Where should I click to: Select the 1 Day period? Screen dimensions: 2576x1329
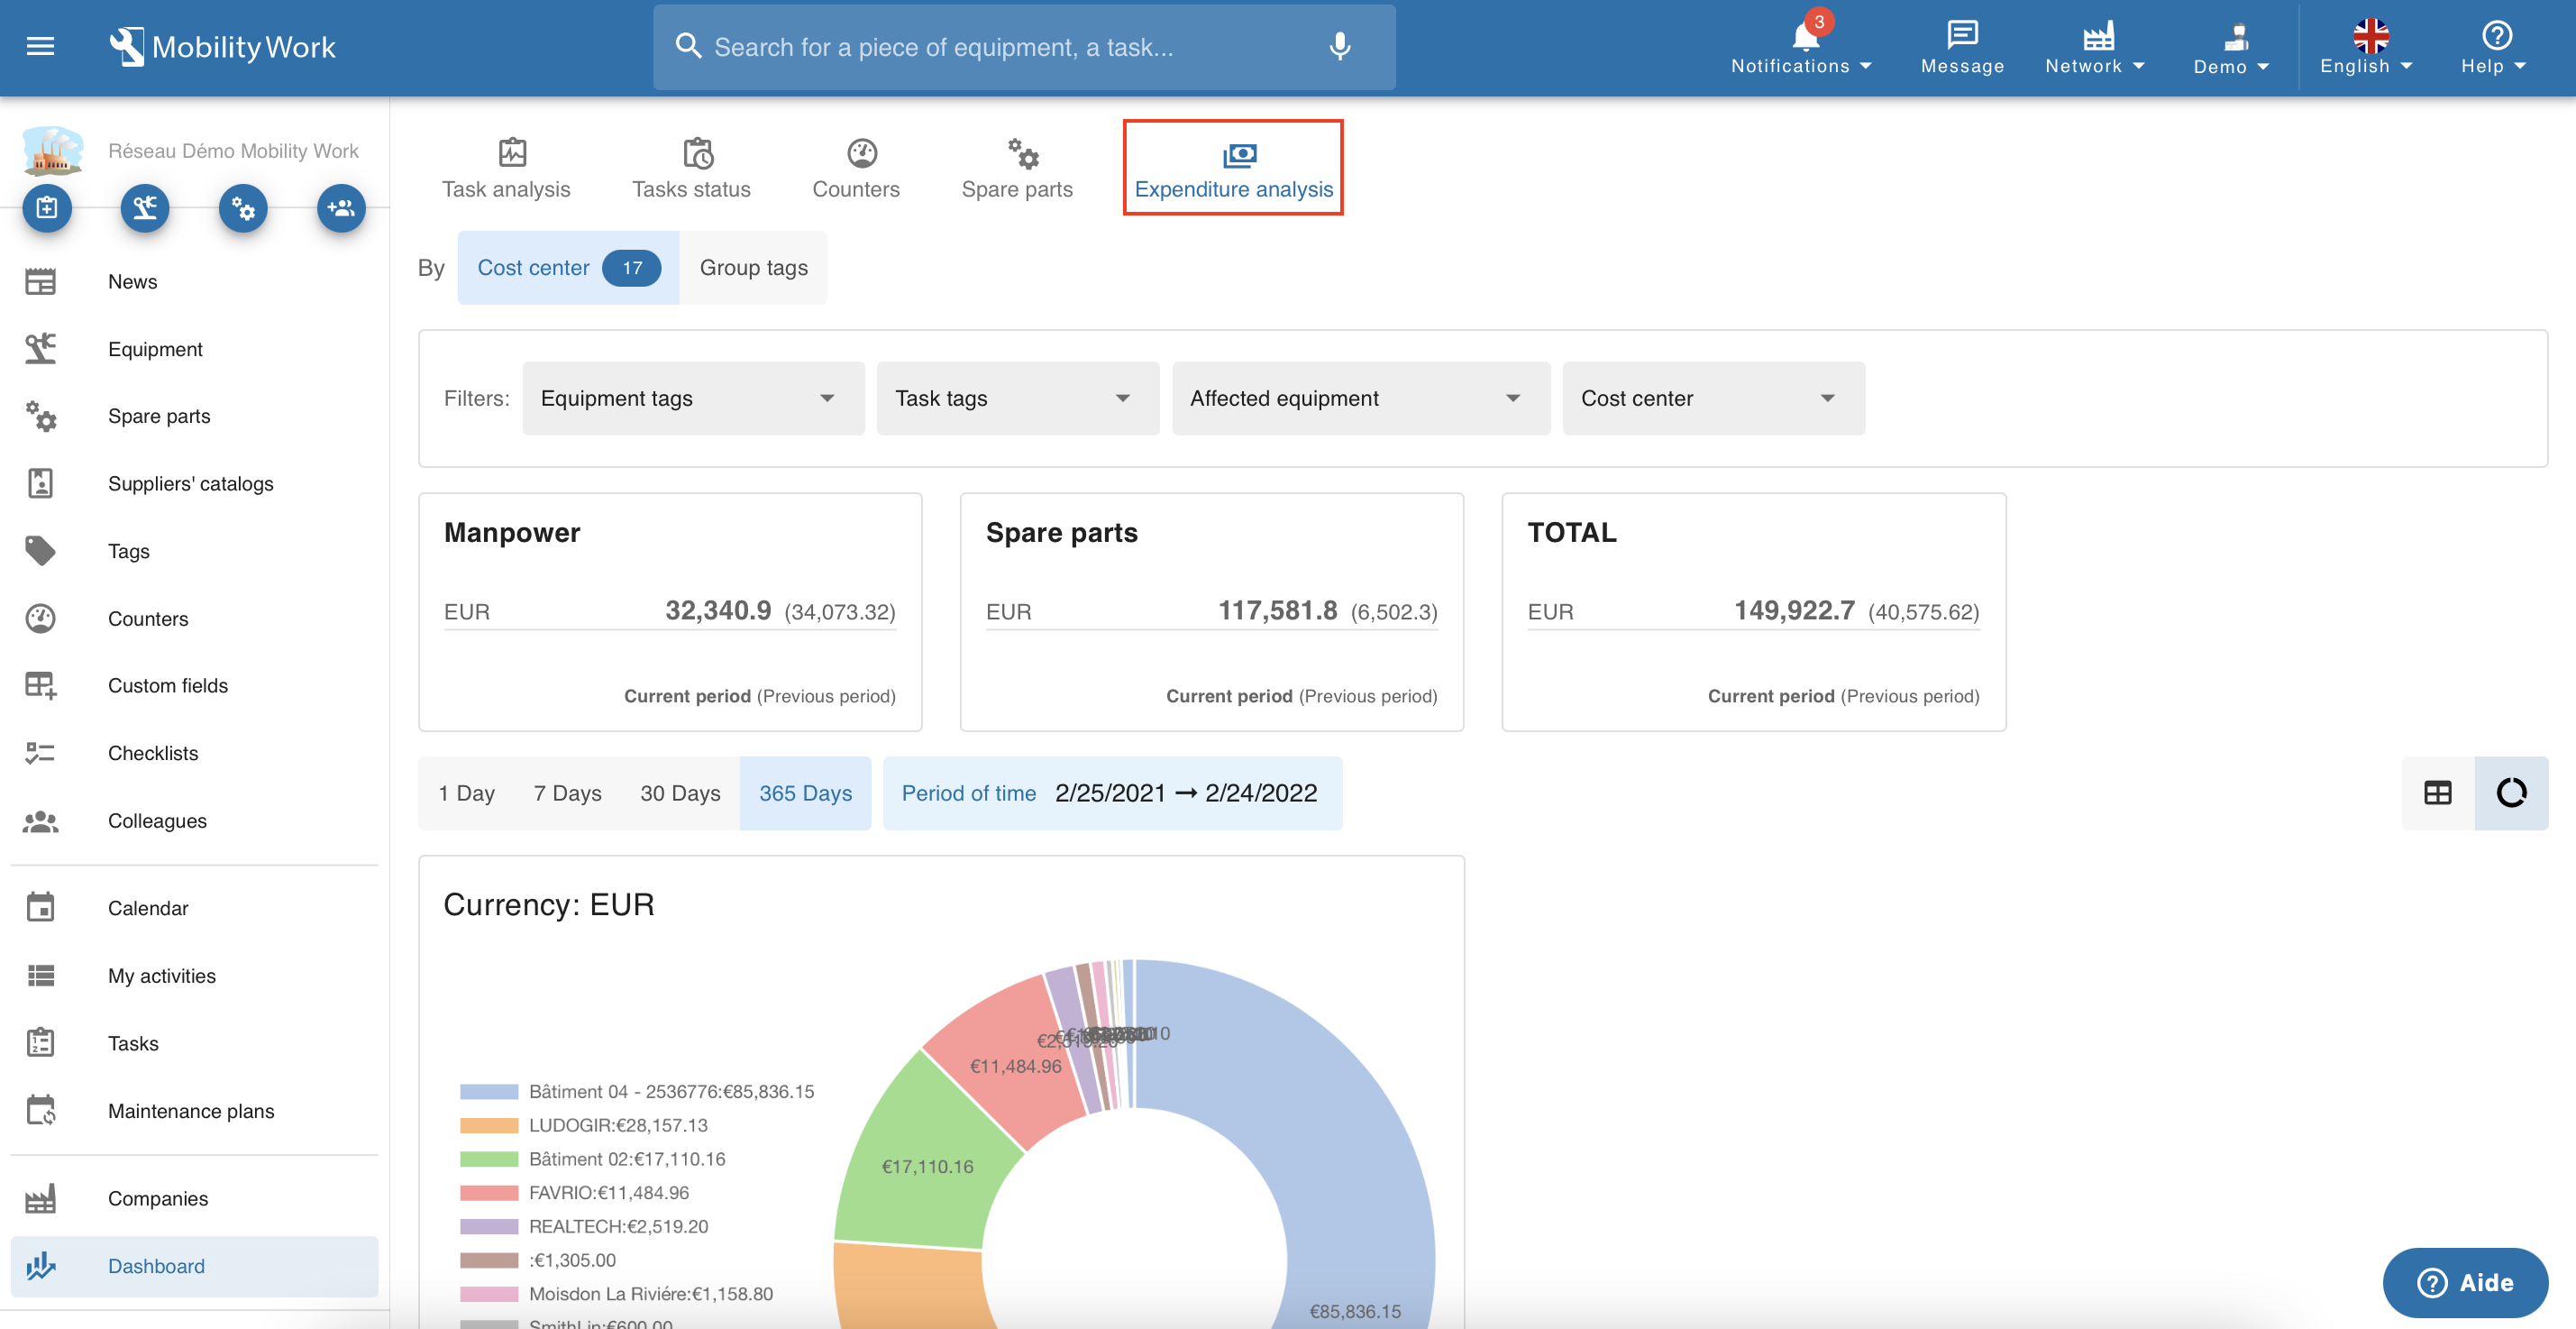pos(466,793)
